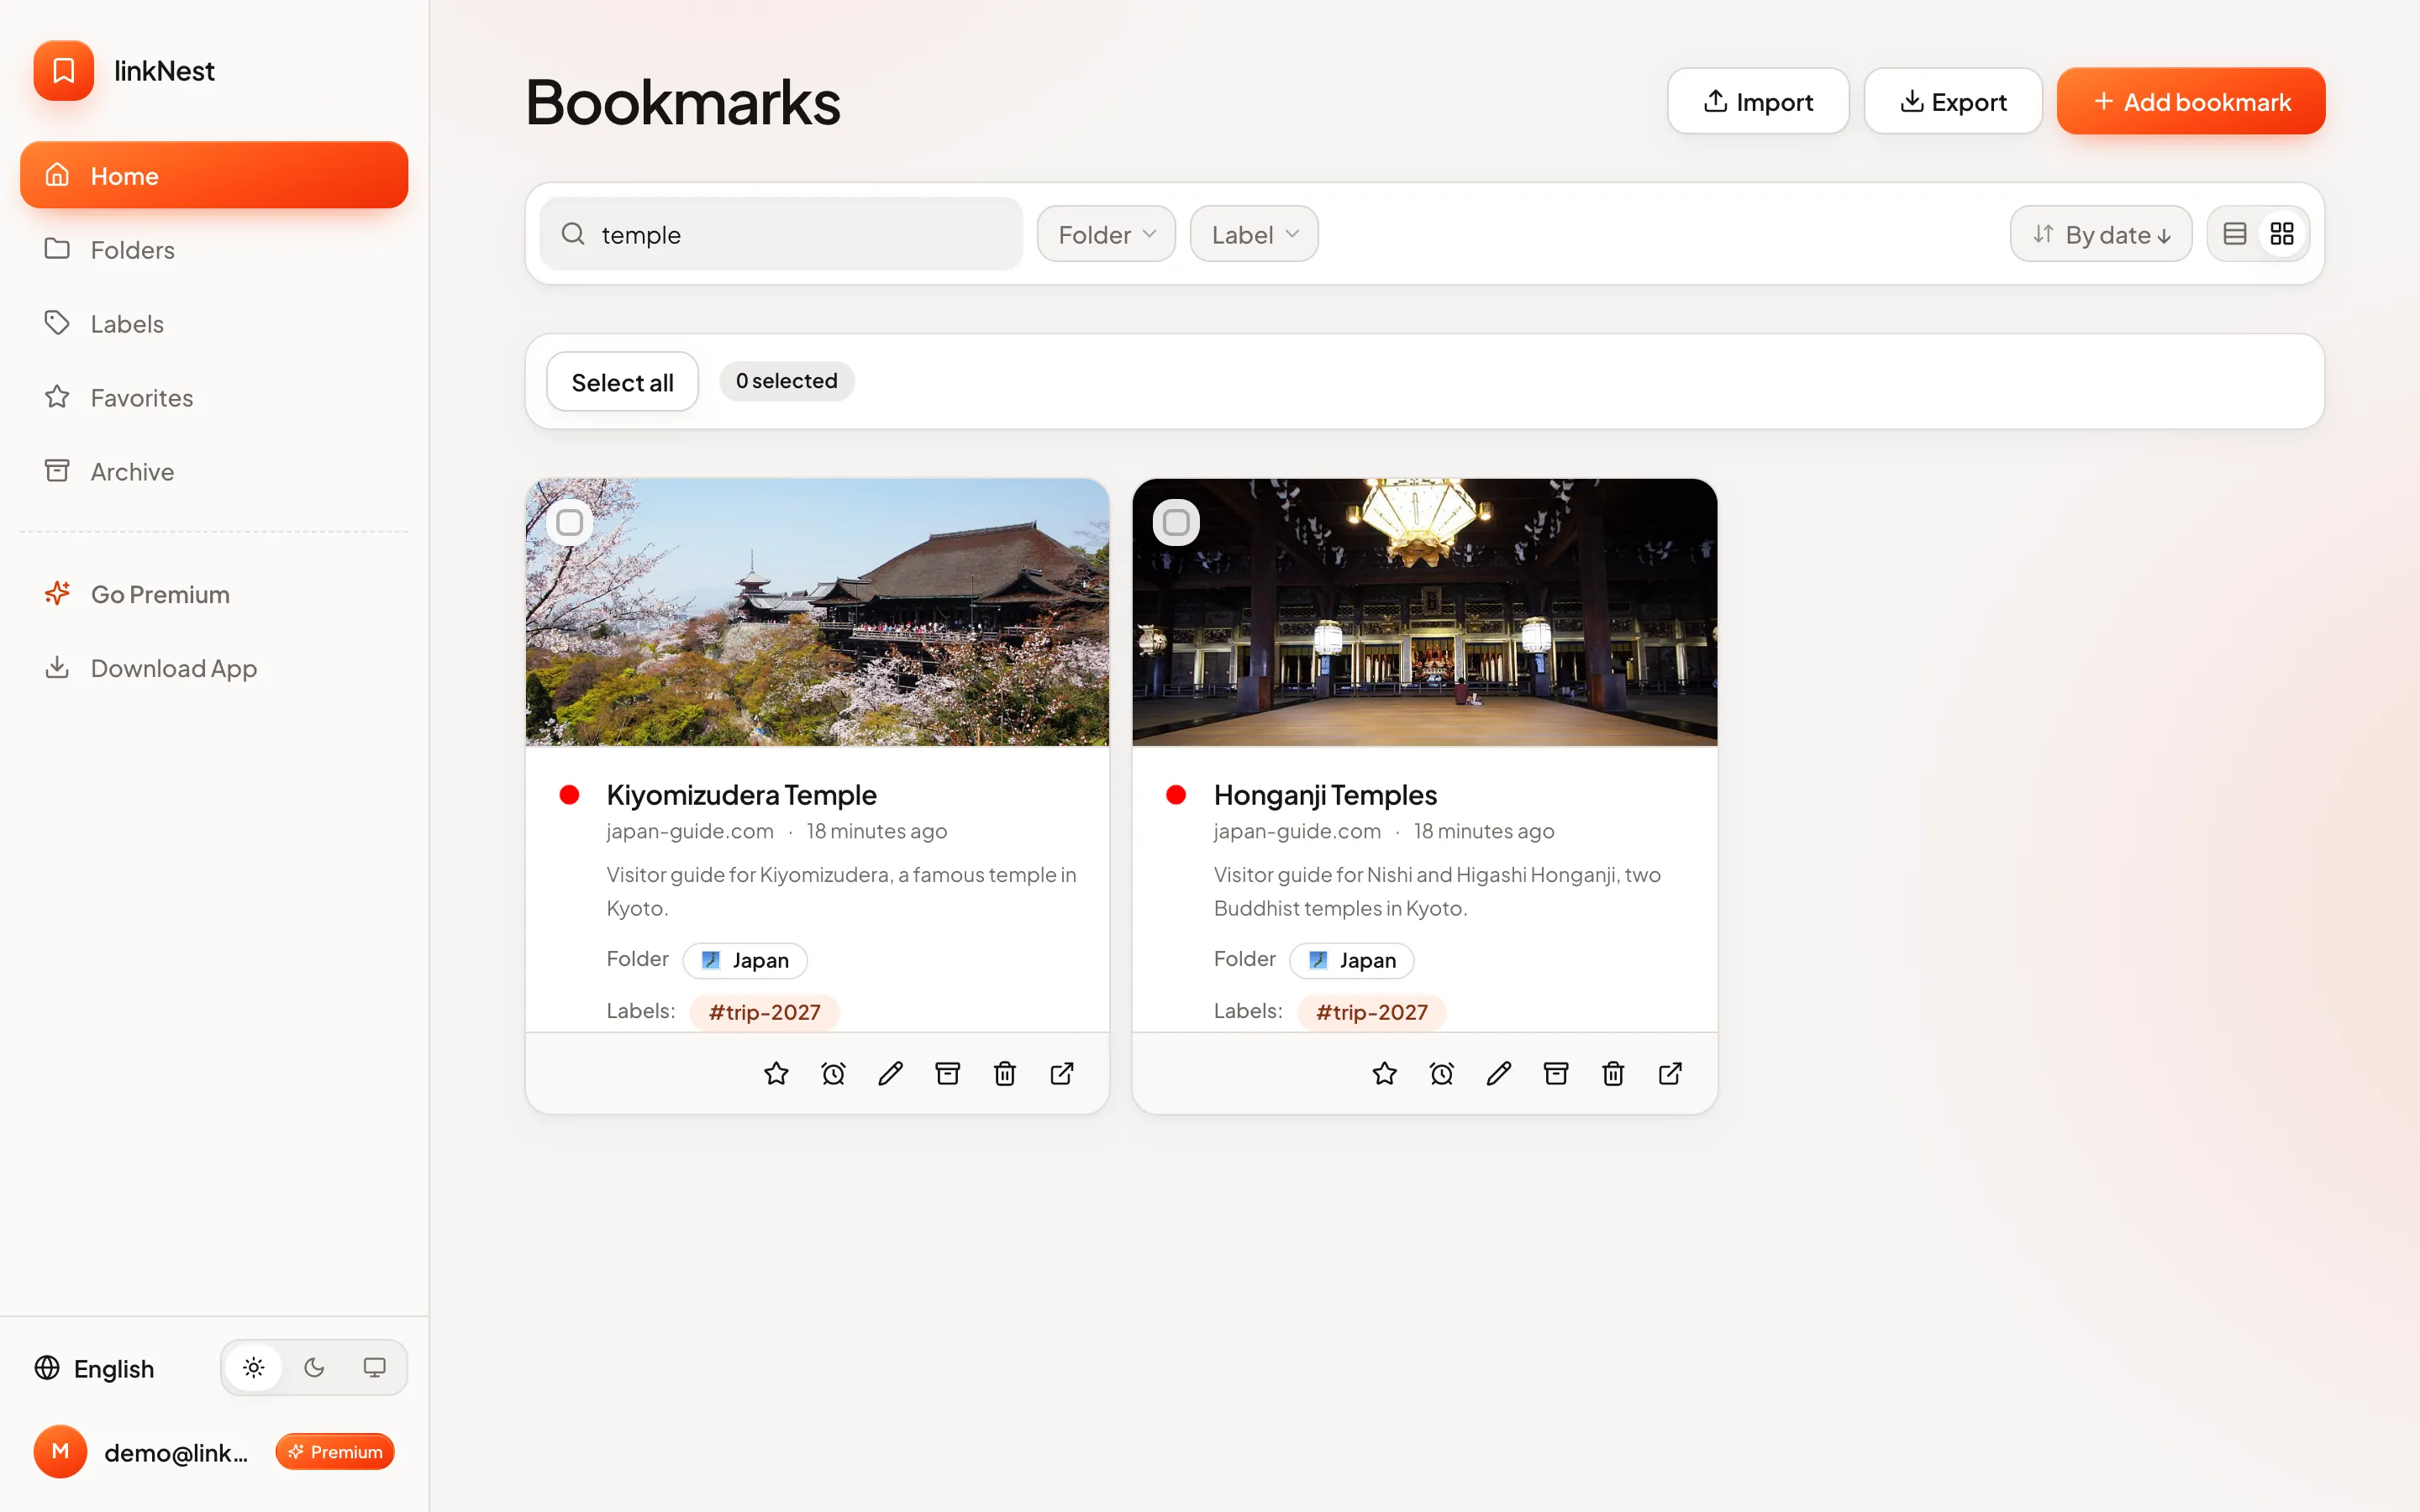Click the search magnifier icon

point(573,234)
